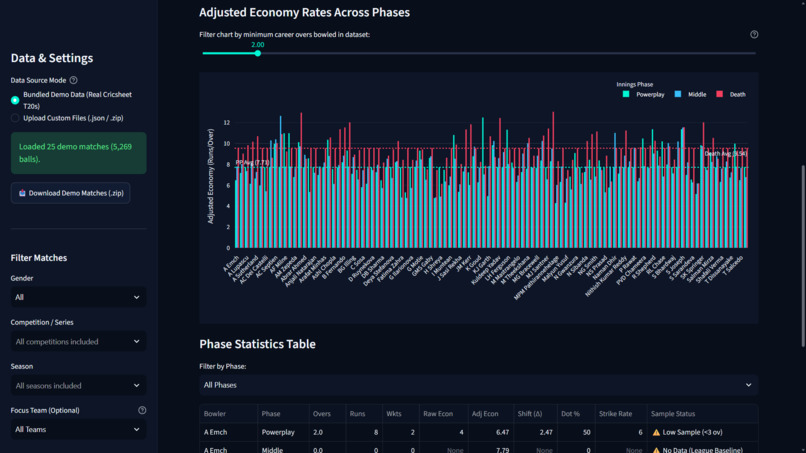Click the slider value 2.00 label

click(258, 45)
